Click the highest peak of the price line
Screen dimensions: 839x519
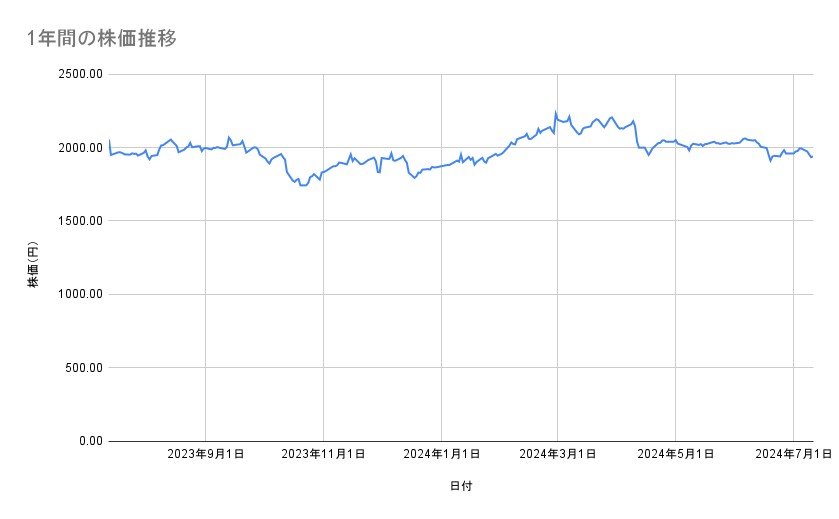555,112
